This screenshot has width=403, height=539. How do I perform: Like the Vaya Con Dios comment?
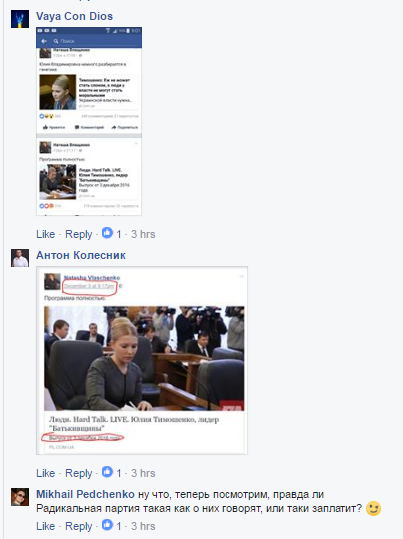pos(45,234)
